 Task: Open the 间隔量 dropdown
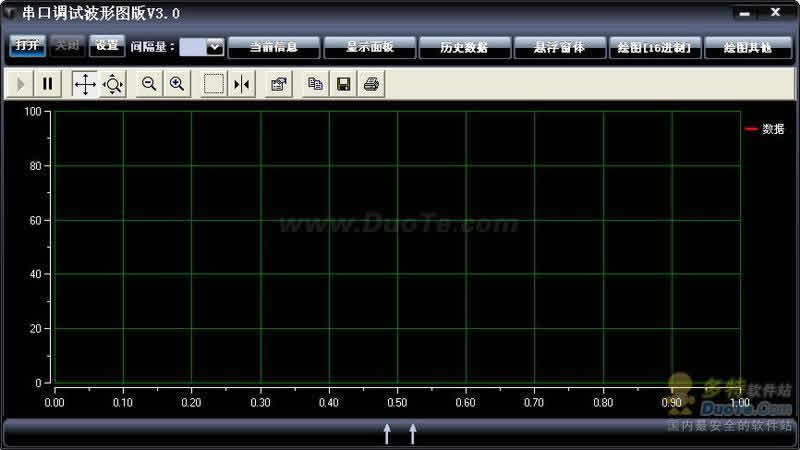click(214, 47)
